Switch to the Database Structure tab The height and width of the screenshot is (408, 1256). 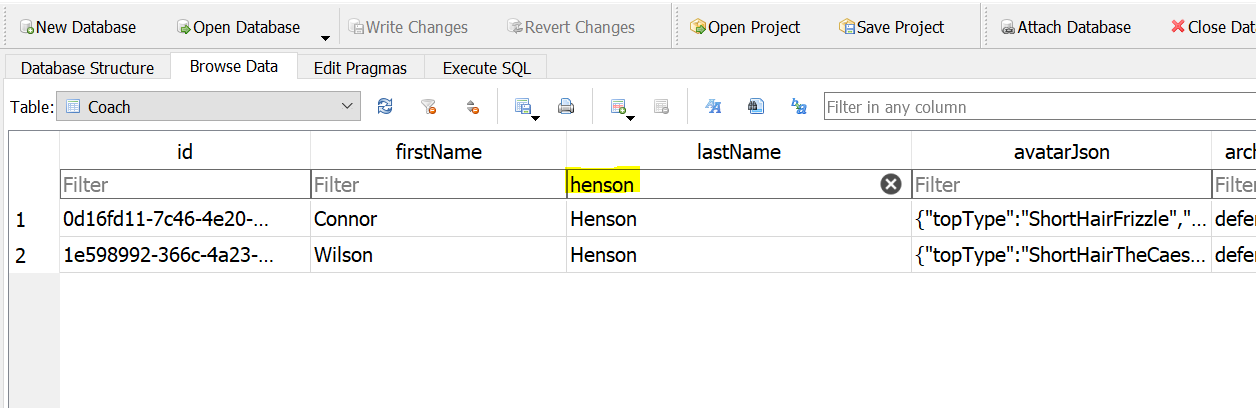tap(87, 68)
